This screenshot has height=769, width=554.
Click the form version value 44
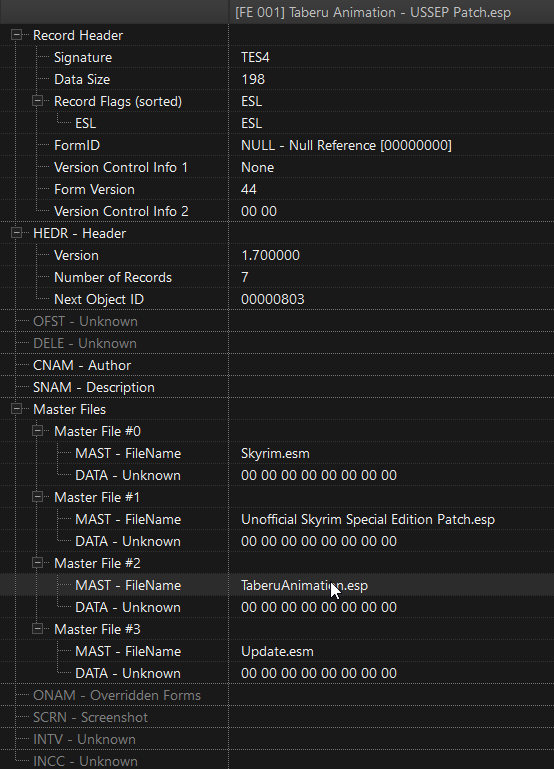(249, 189)
